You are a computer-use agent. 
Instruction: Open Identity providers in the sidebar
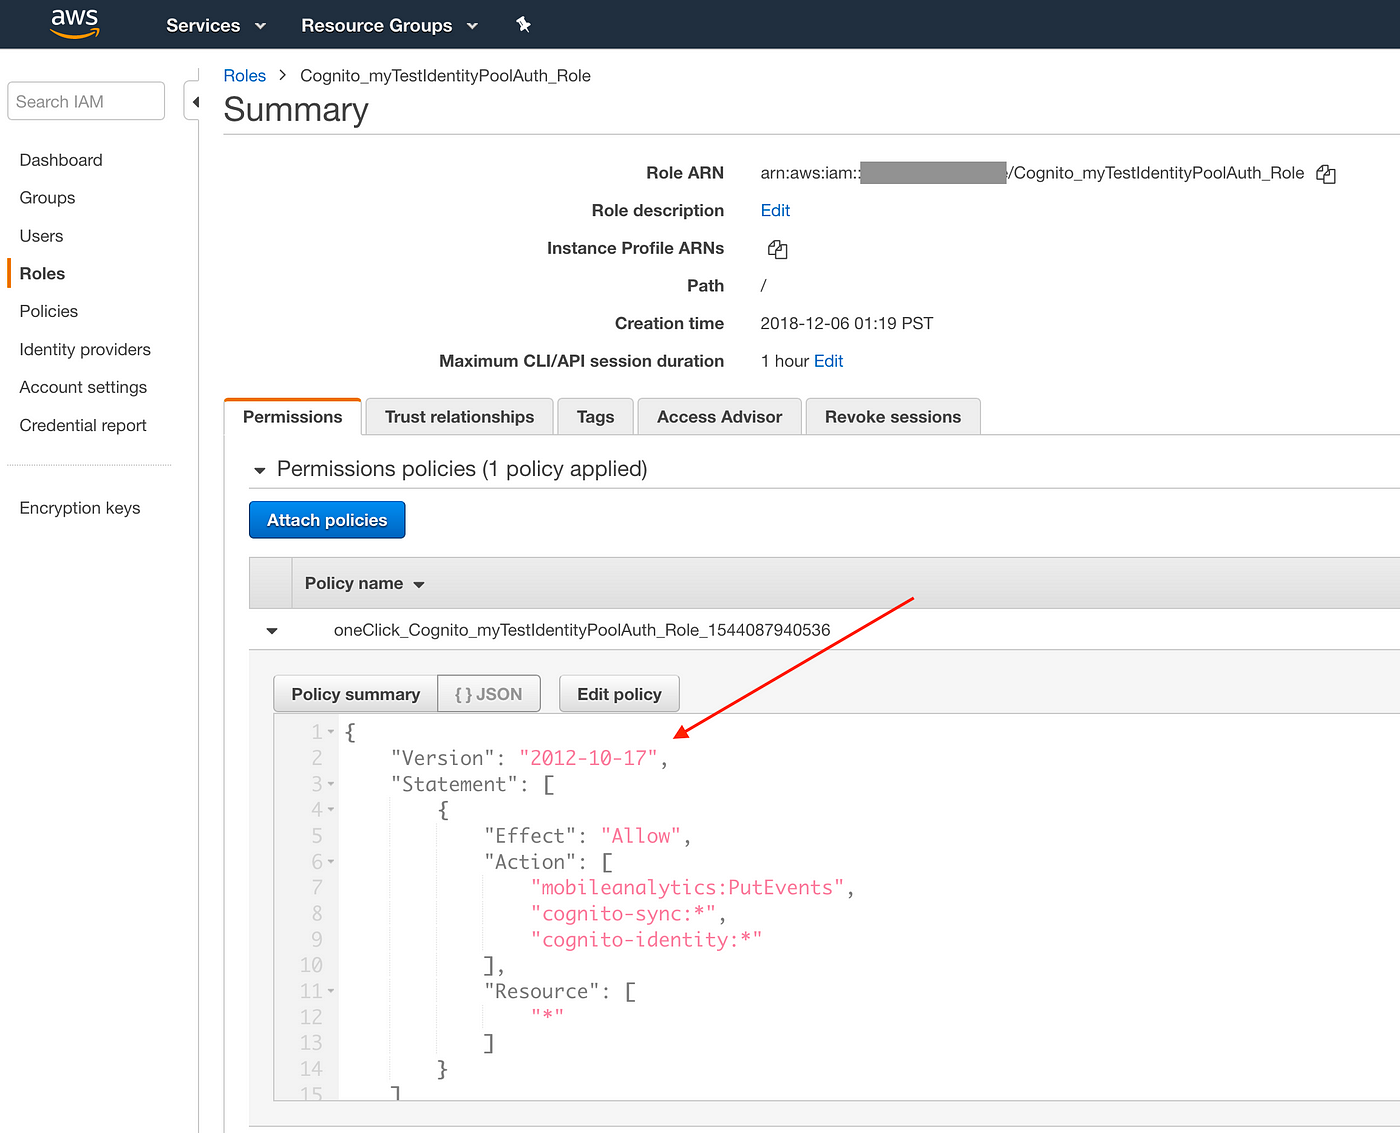point(85,350)
